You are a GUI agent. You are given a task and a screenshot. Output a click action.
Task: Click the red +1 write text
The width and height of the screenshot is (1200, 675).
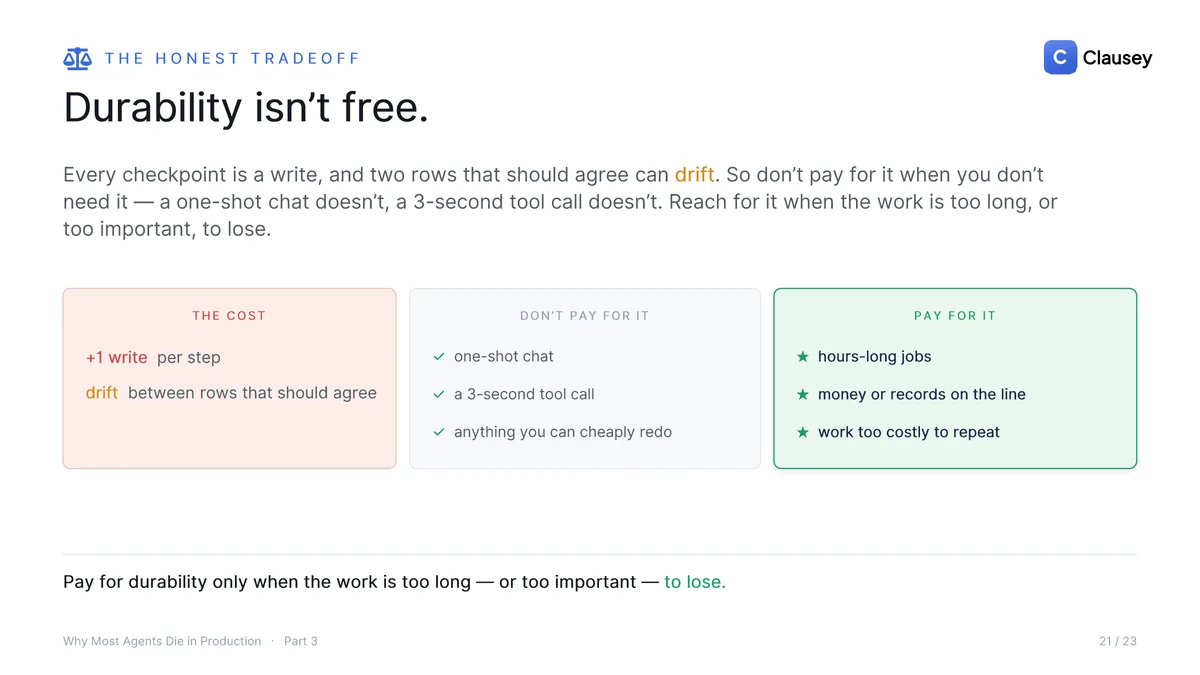click(116, 357)
